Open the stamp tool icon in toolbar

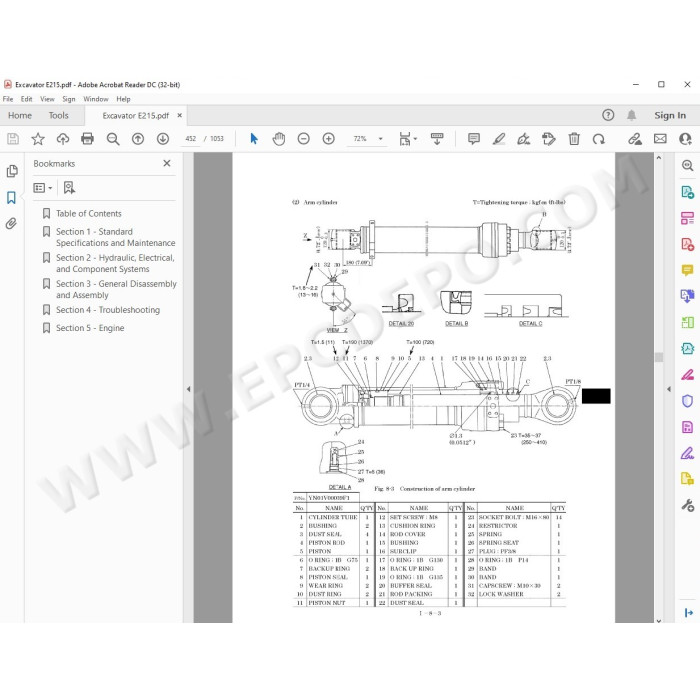(x=549, y=139)
